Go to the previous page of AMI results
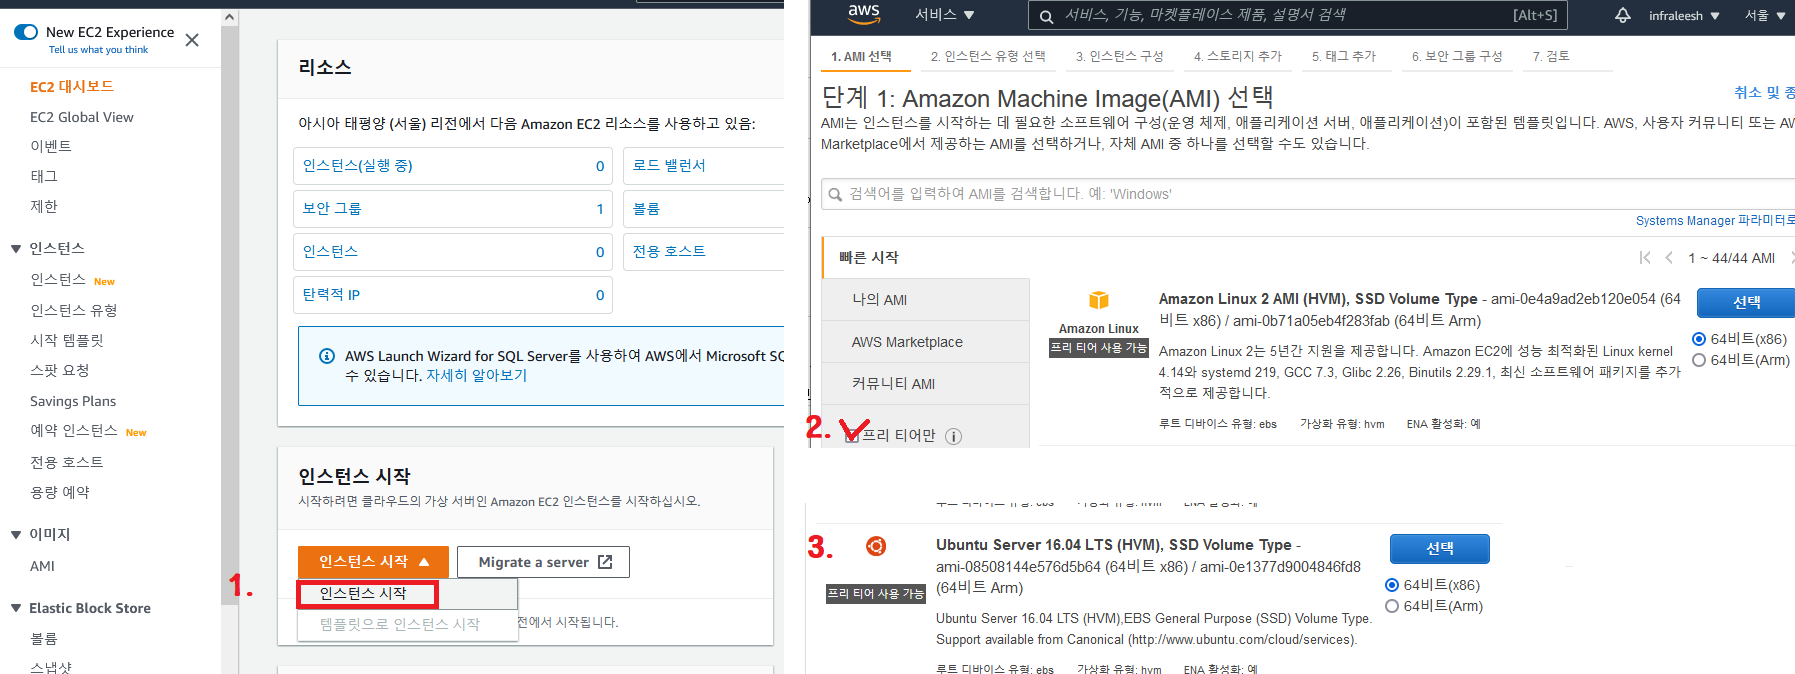Viewport: 1795px width, 674px height. click(x=1669, y=258)
